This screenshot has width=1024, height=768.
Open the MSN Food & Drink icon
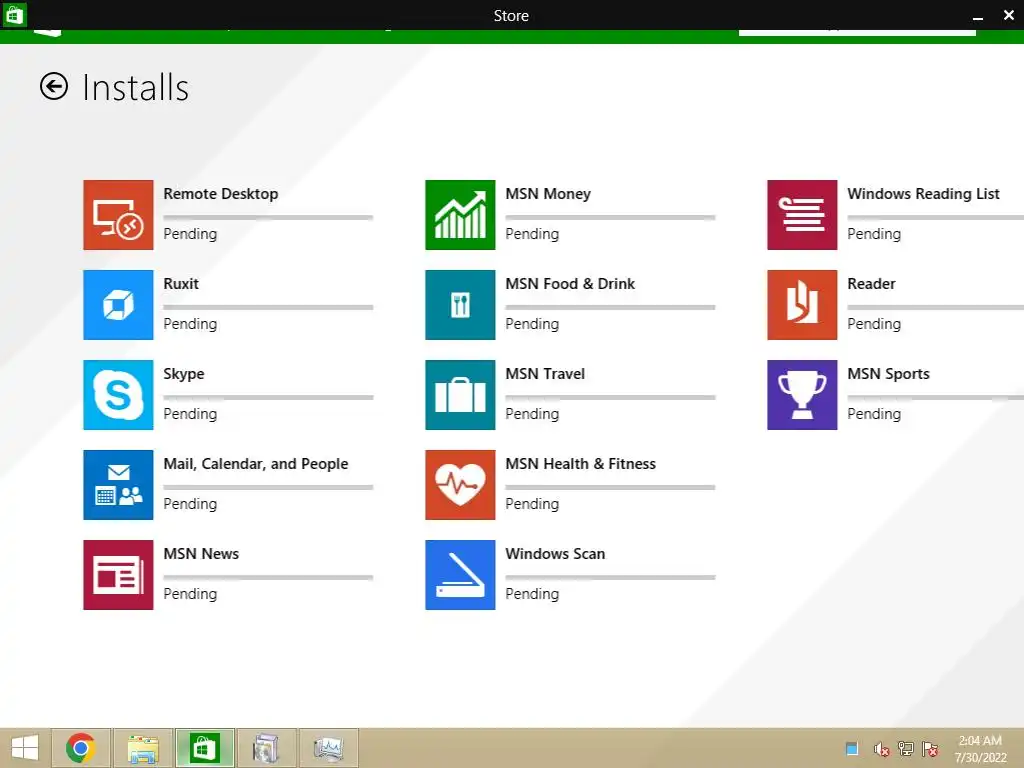460,305
